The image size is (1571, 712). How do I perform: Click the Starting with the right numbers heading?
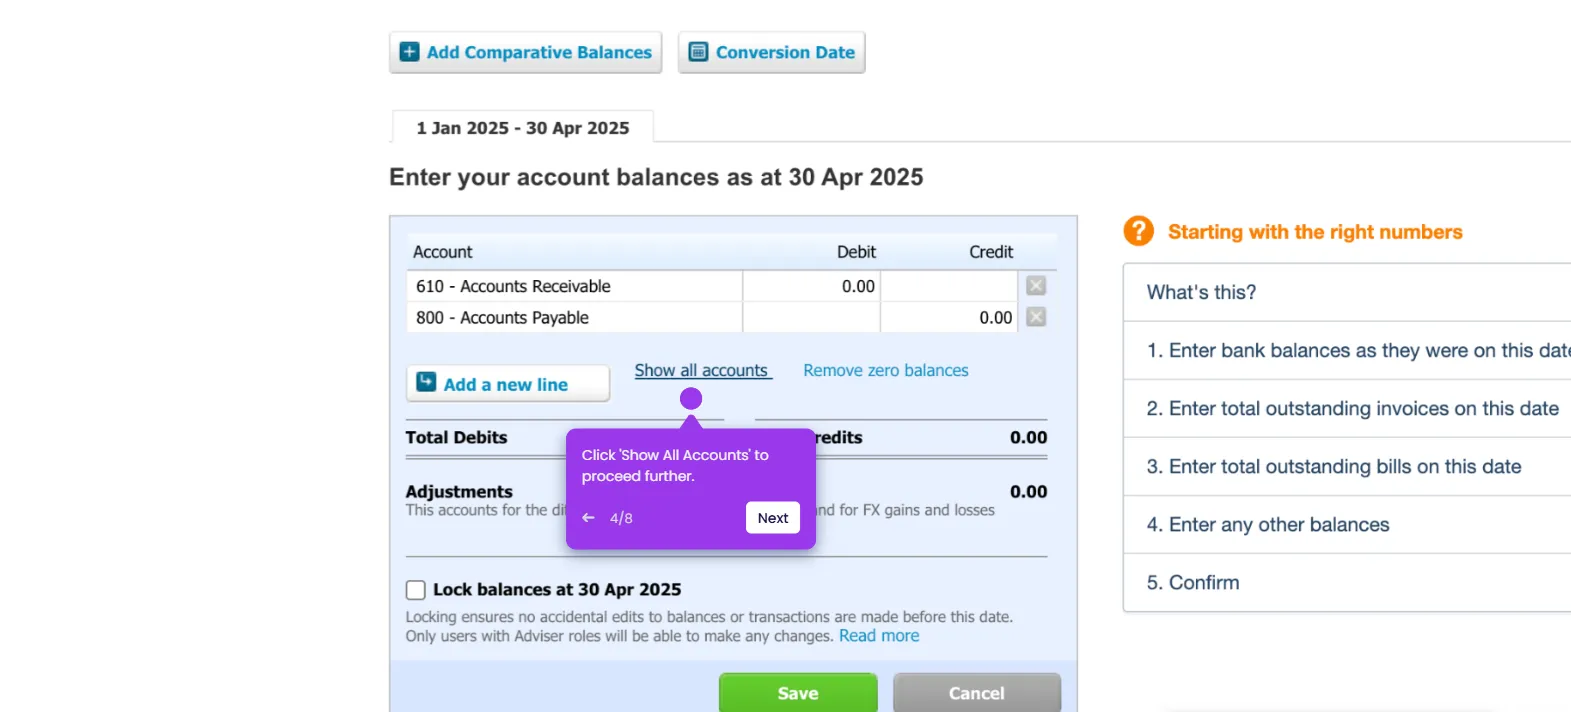point(1315,232)
